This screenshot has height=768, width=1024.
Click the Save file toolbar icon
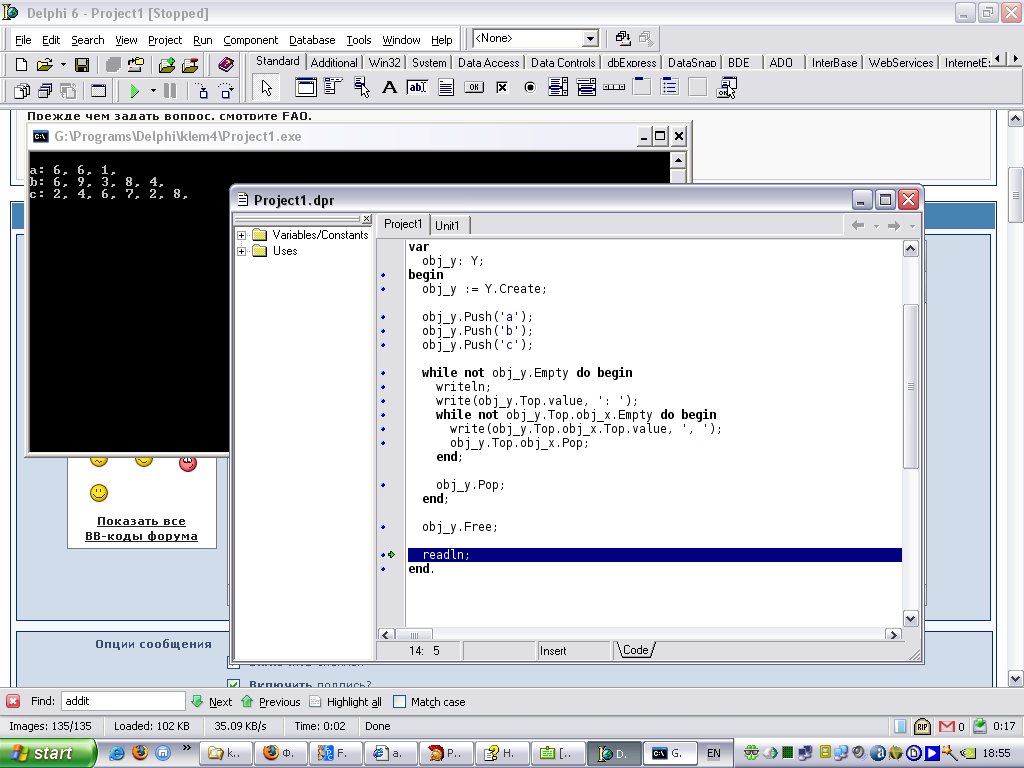[82, 65]
